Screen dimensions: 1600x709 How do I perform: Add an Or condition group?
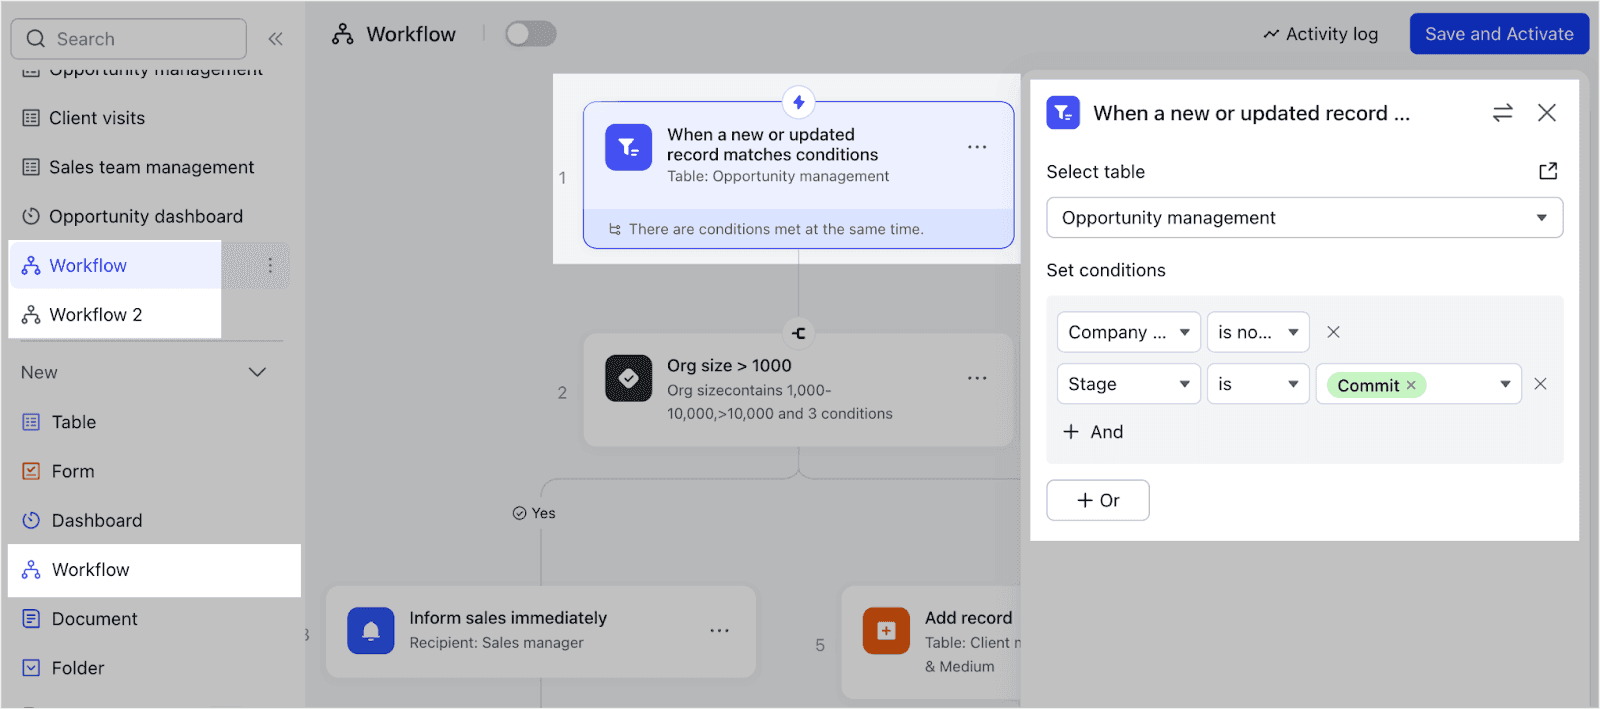pyautogui.click(x=1098, y=500)
